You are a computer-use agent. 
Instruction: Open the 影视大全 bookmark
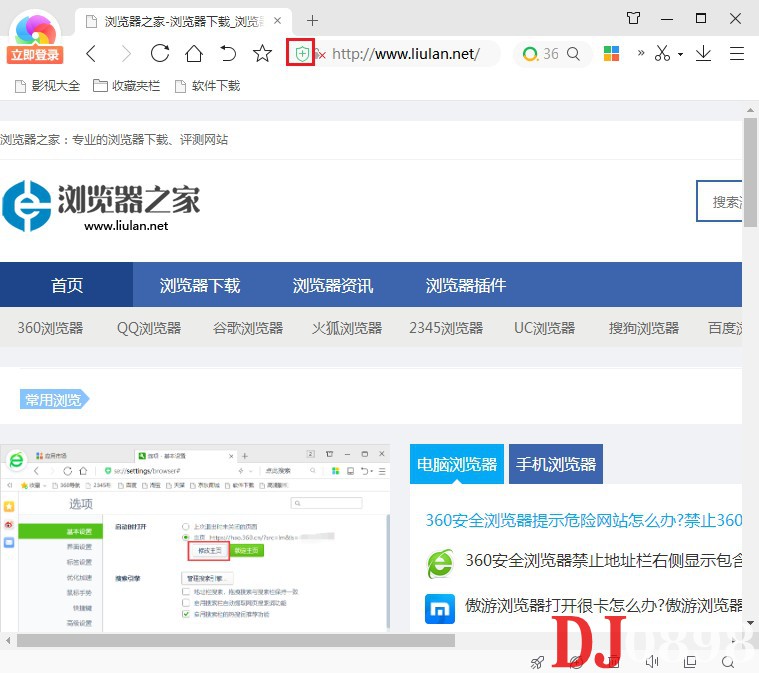[47, 86]
